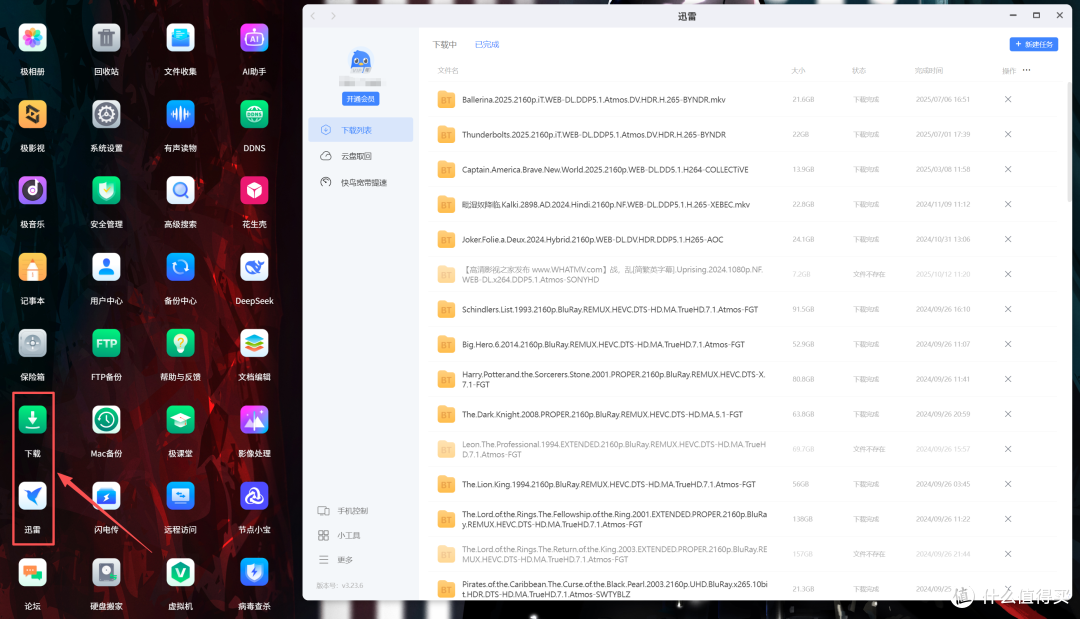Launch the 极音乐 music app

click(x=32, y=191)
